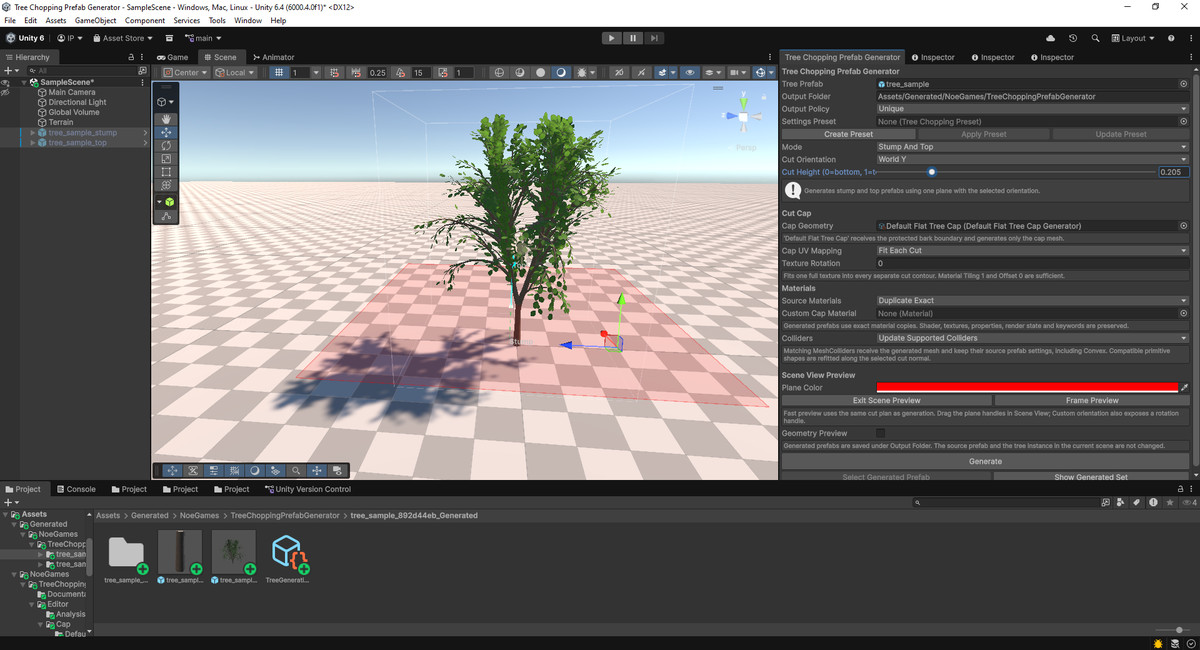This screenshot has width=1200, height=650.
Task: Select the Rect tool
Action: tap(166, 172)
